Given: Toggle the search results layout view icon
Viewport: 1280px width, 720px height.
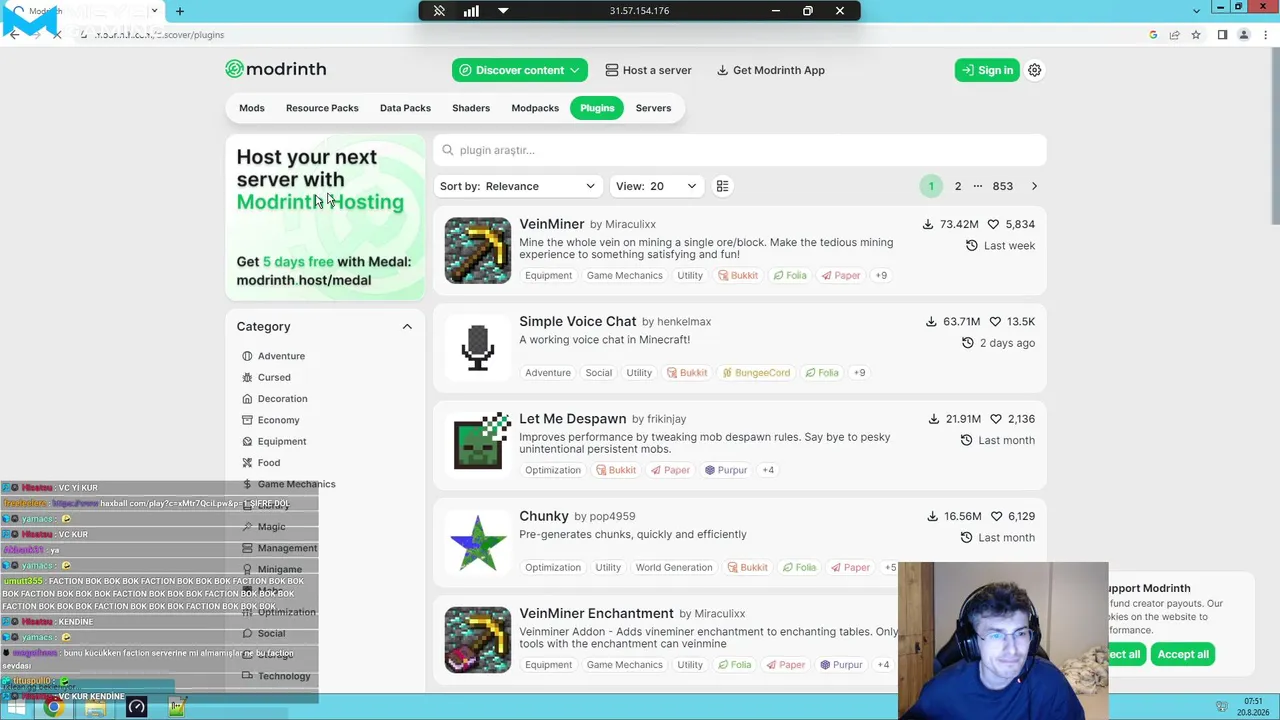Looking at the screenshot, I should [722, 186].
